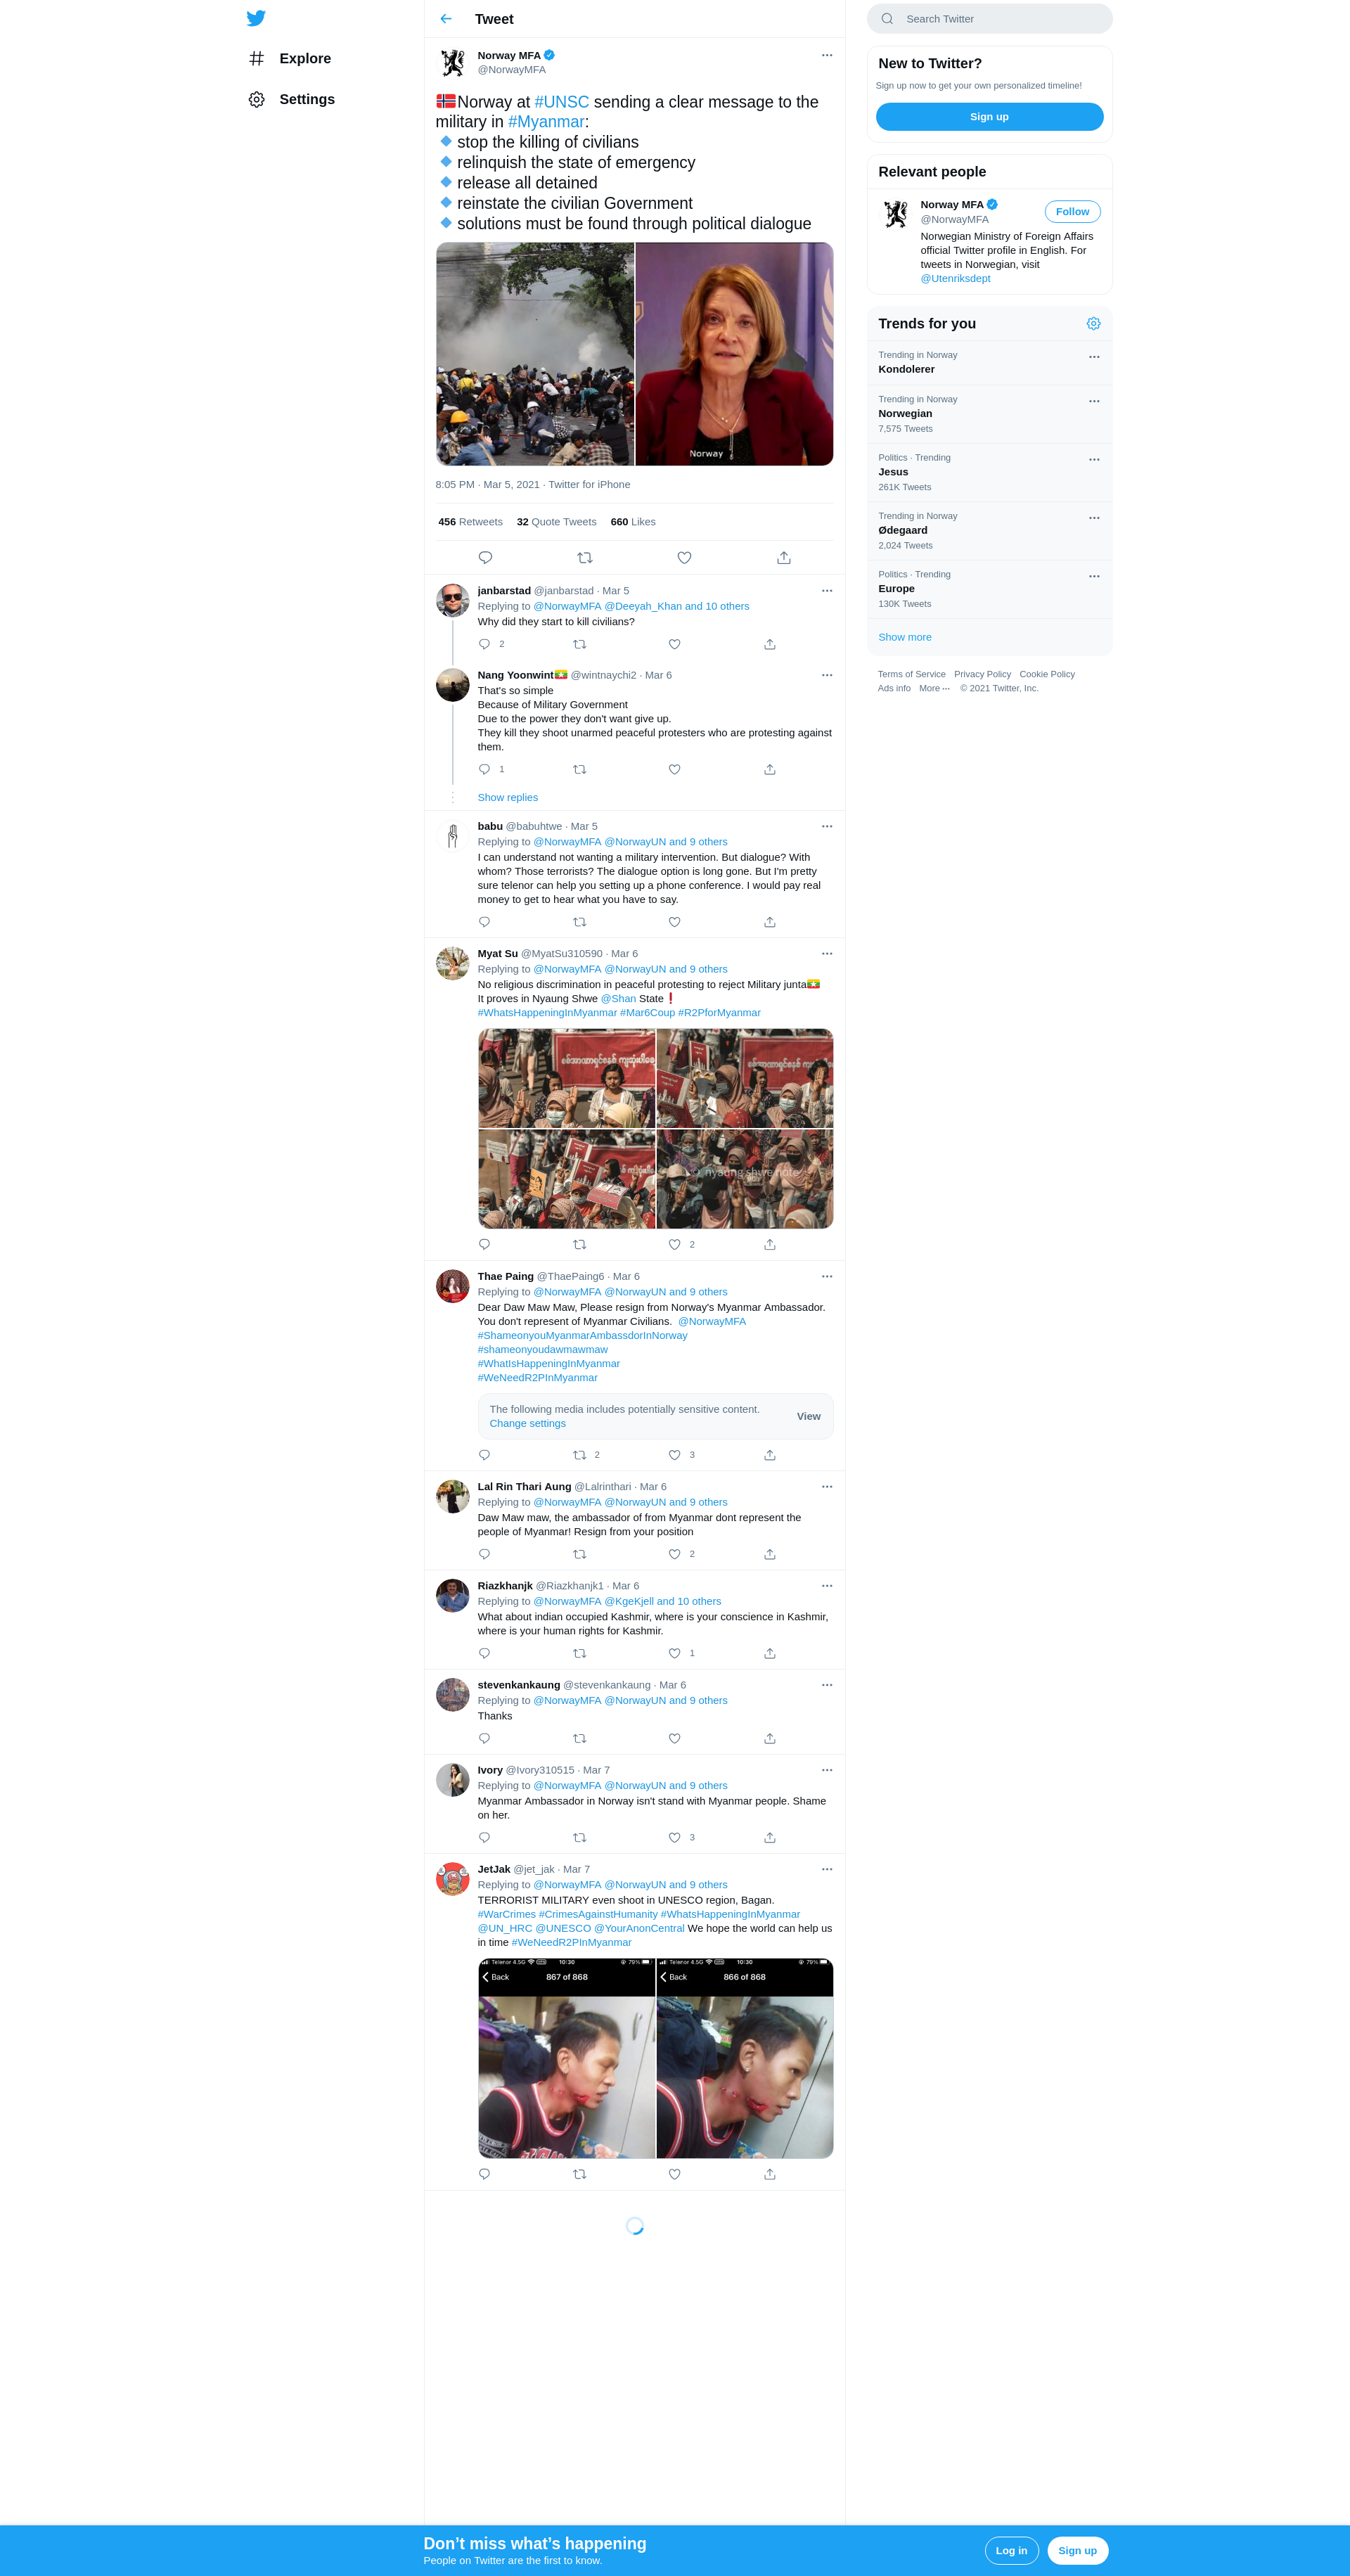Retweet the Norway MFA main tweet

[585, 558]
